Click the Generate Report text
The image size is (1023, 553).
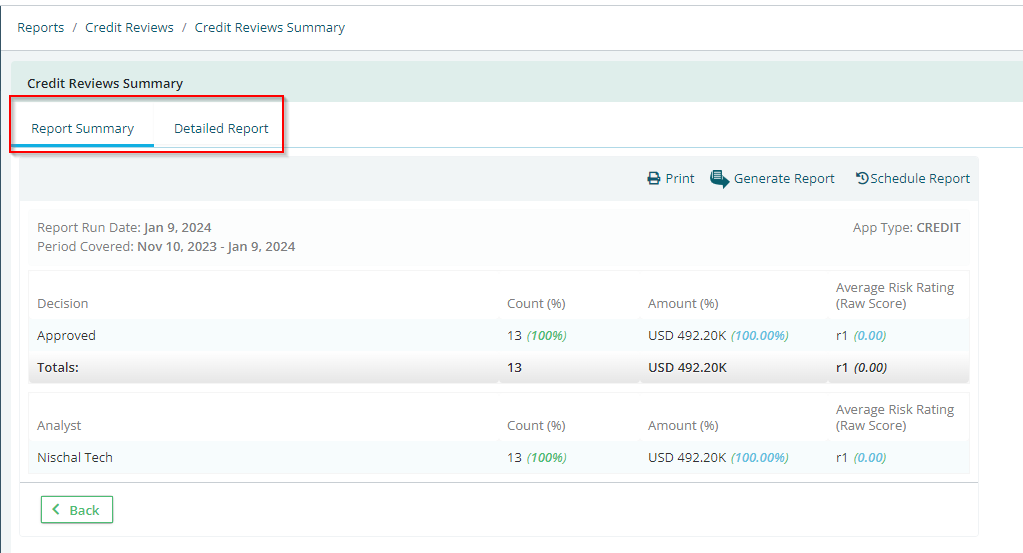point(784,179)
